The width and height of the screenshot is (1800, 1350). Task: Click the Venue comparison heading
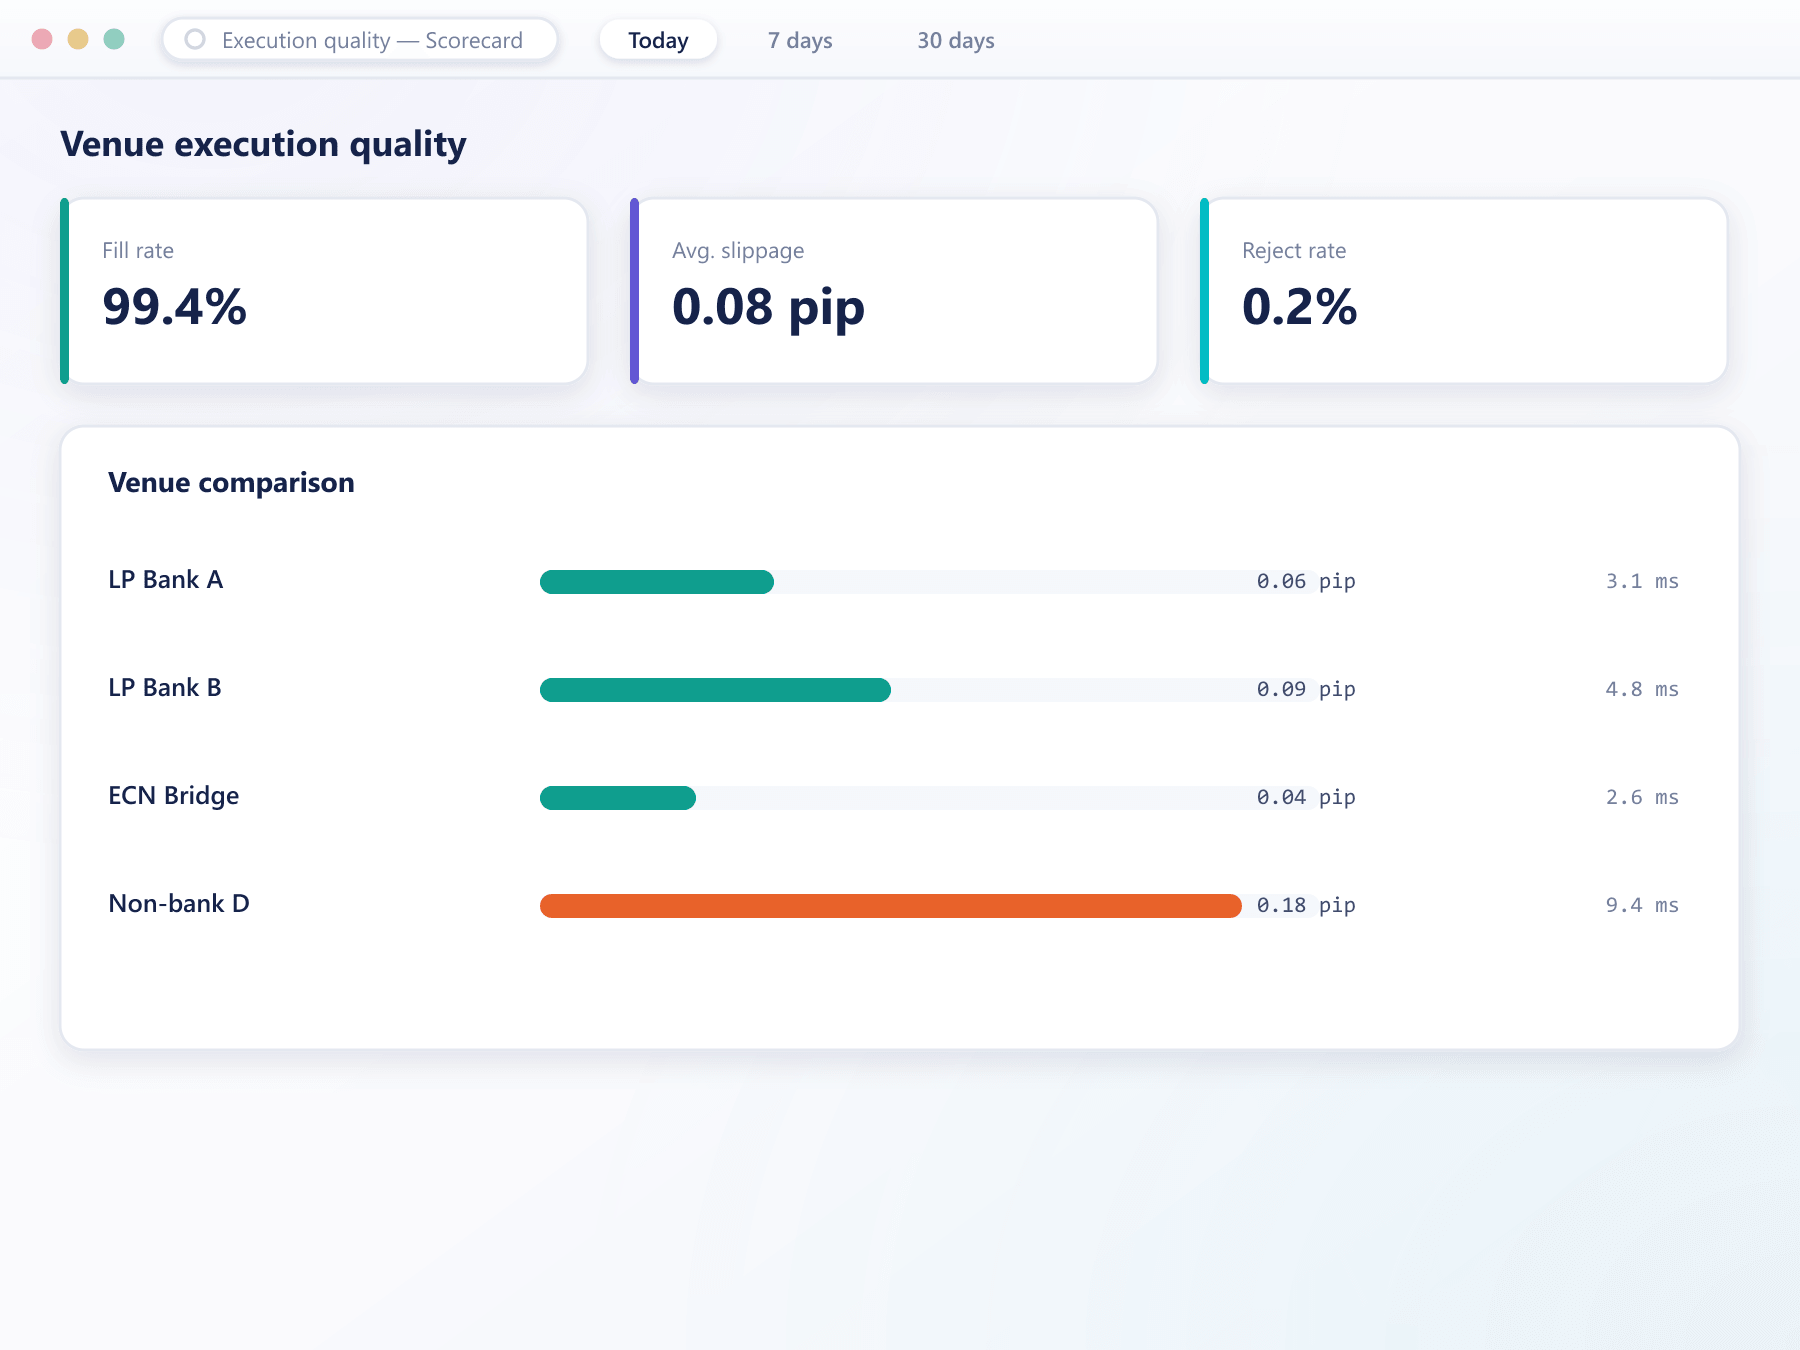pos(231,483)
